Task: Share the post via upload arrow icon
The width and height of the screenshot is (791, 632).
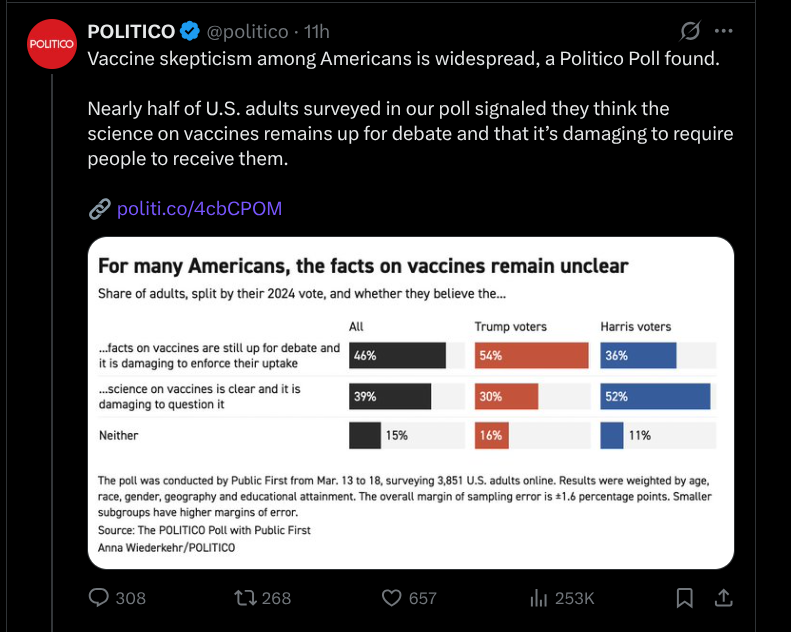Action: pos(723,597)
